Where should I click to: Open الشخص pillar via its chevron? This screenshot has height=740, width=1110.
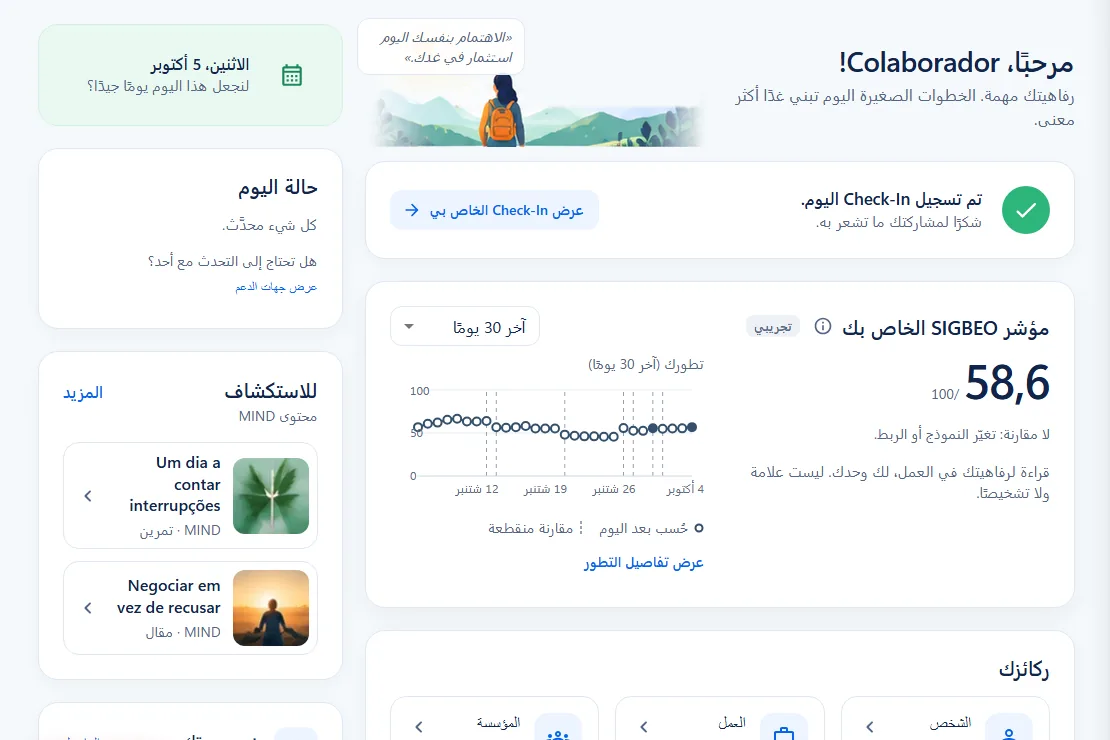coord(870,727)
